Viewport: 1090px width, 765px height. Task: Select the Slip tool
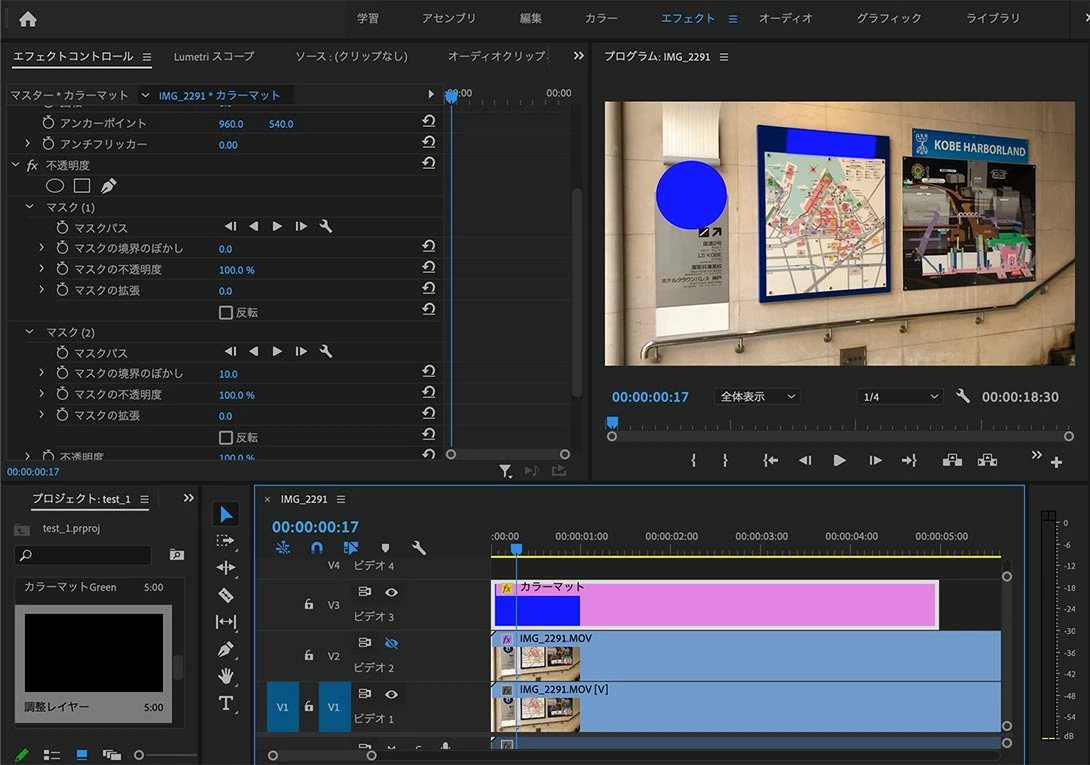(226, 622)
